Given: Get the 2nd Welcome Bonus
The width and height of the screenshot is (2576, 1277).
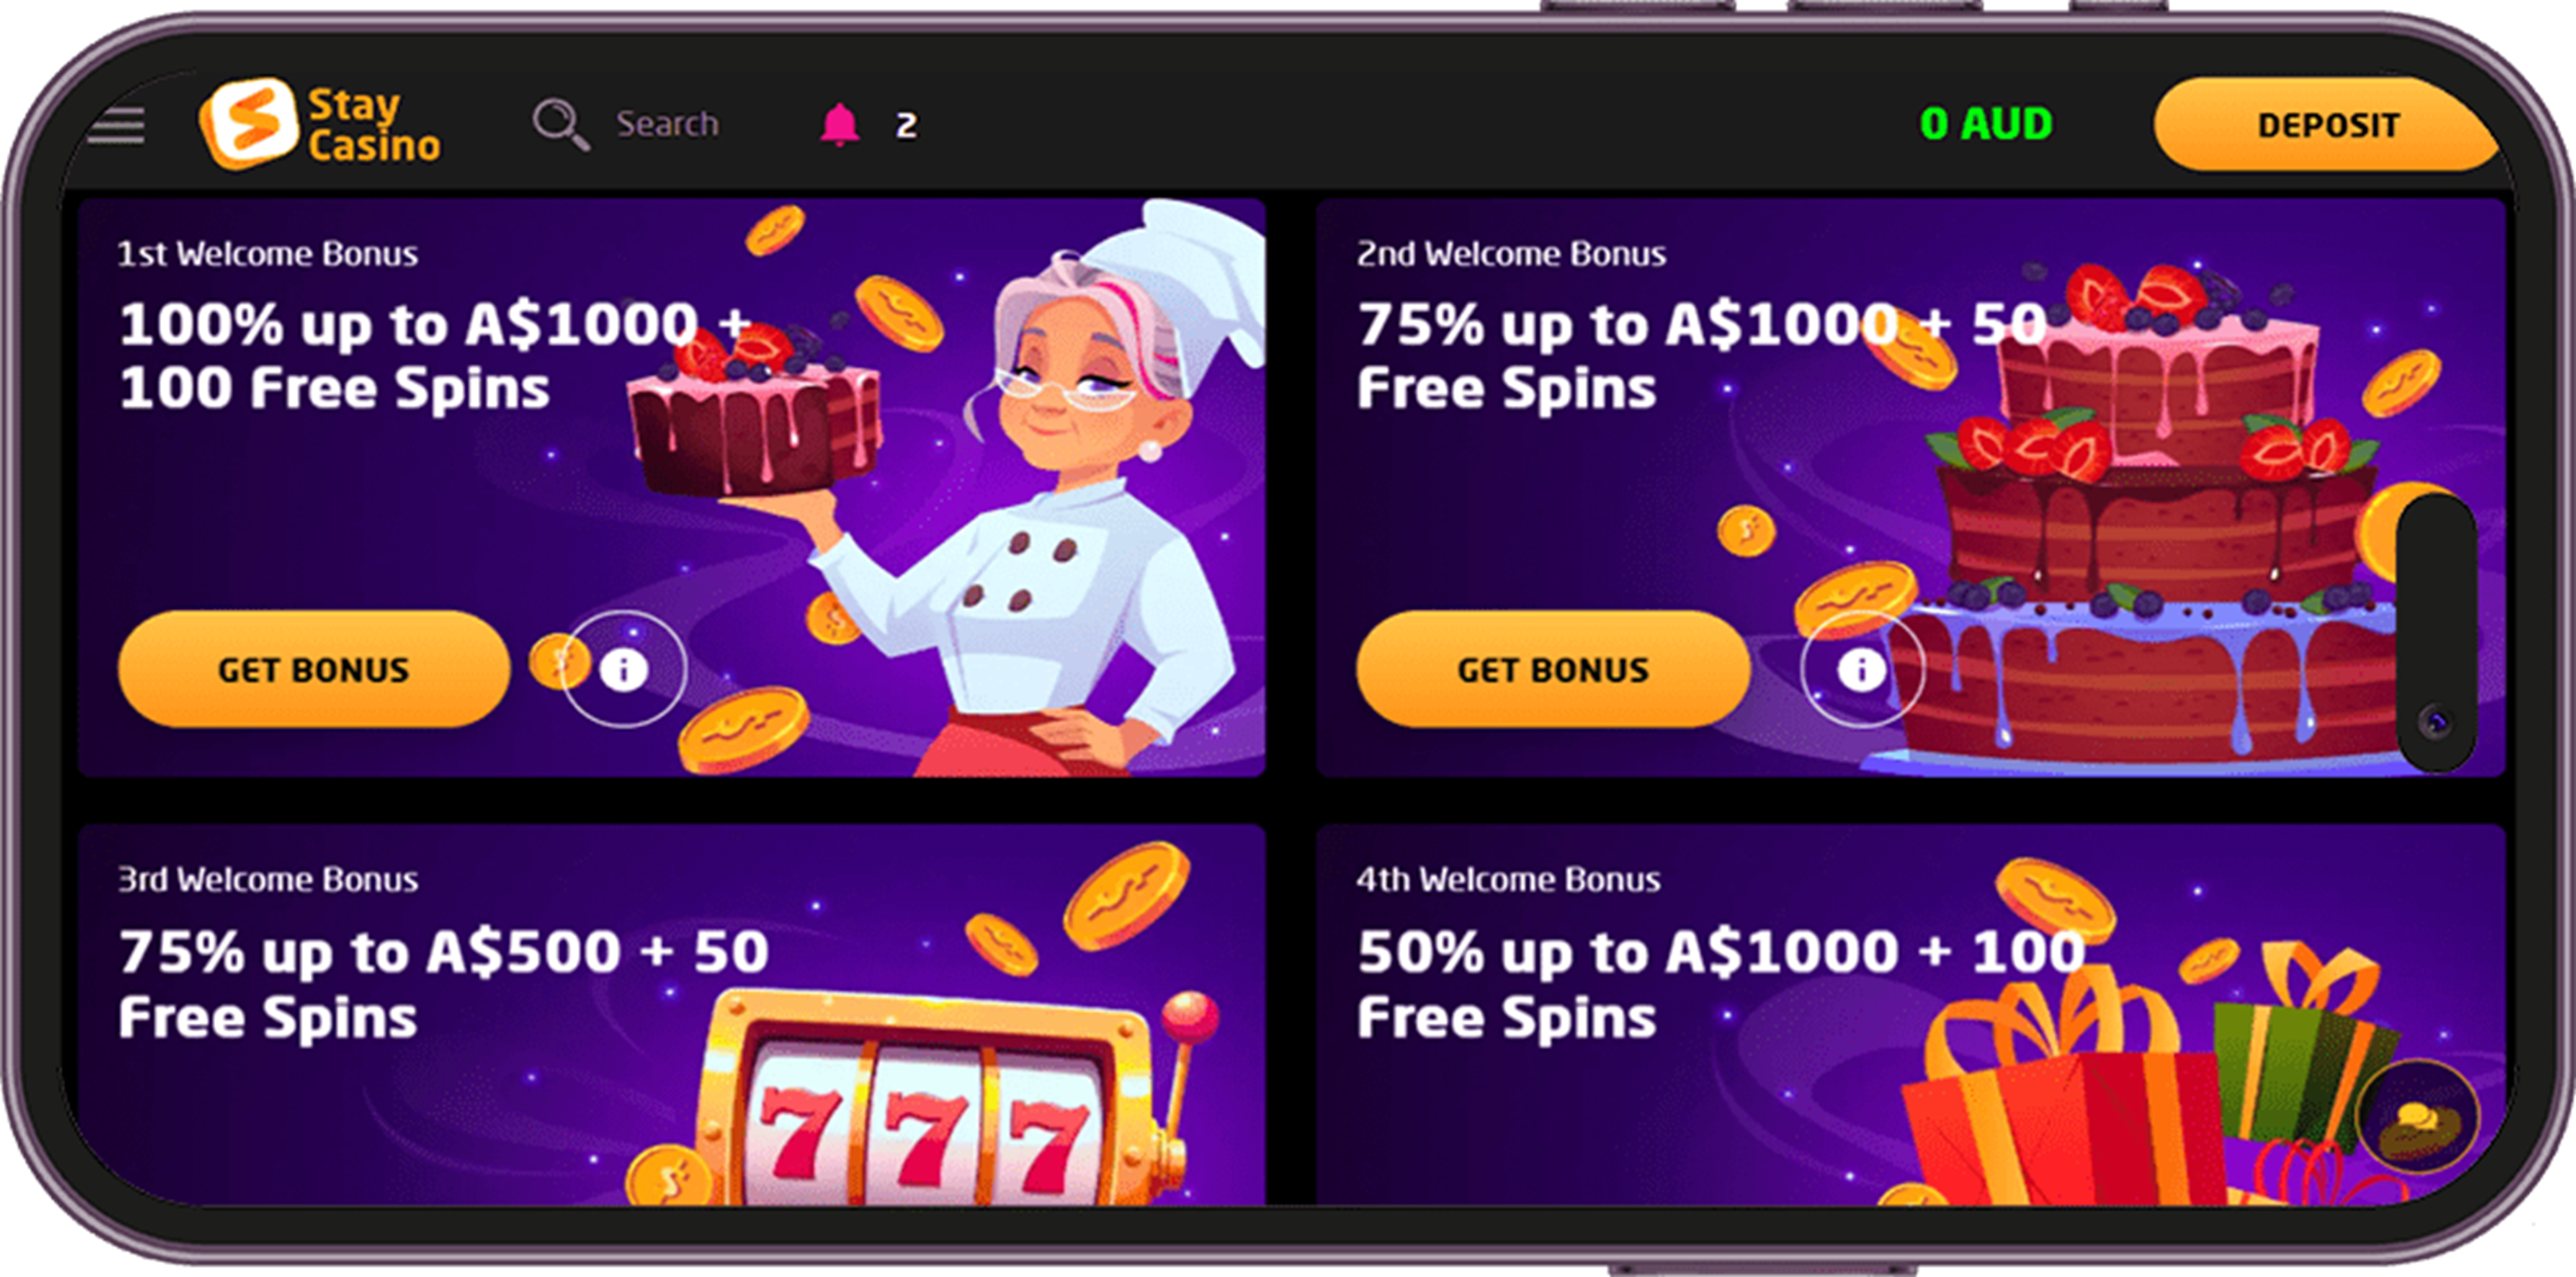Looking at the screenshot, I should [1553, 669].
